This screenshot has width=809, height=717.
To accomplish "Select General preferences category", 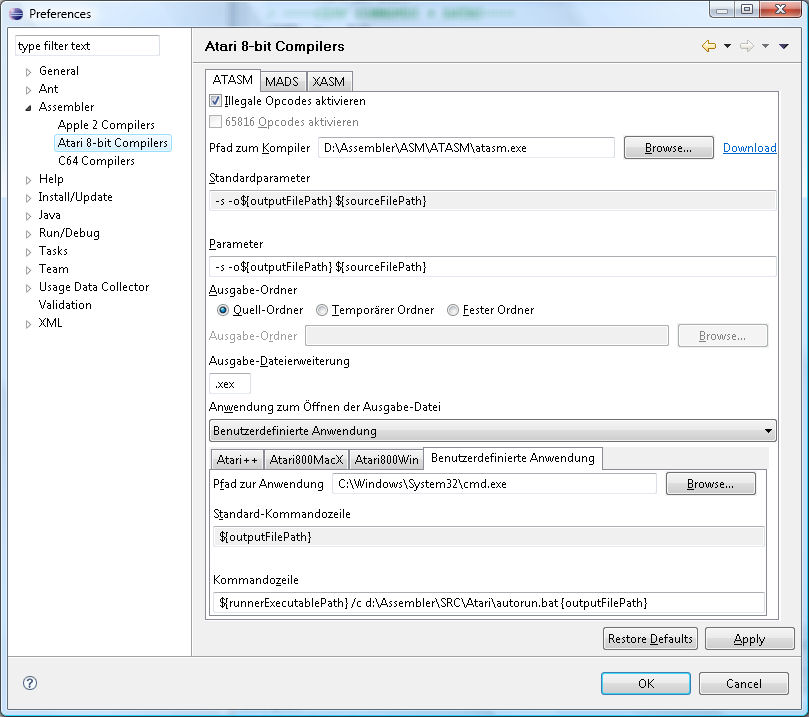I will (x=59, y=71).
